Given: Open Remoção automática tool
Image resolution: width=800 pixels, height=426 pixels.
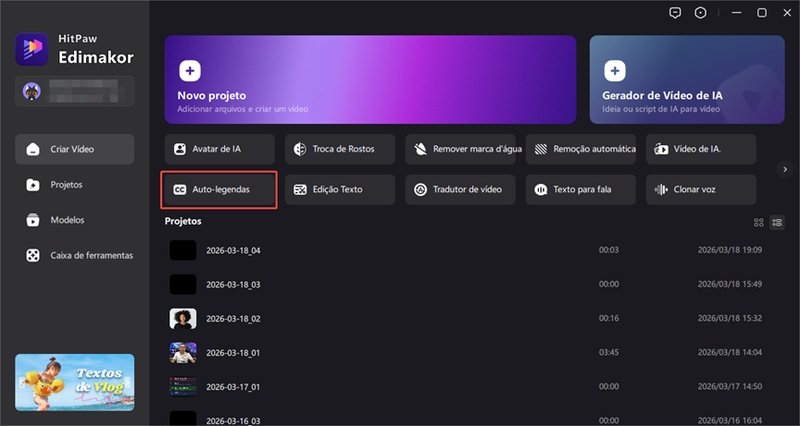Looking at the screenshot, I should (580, 149).
